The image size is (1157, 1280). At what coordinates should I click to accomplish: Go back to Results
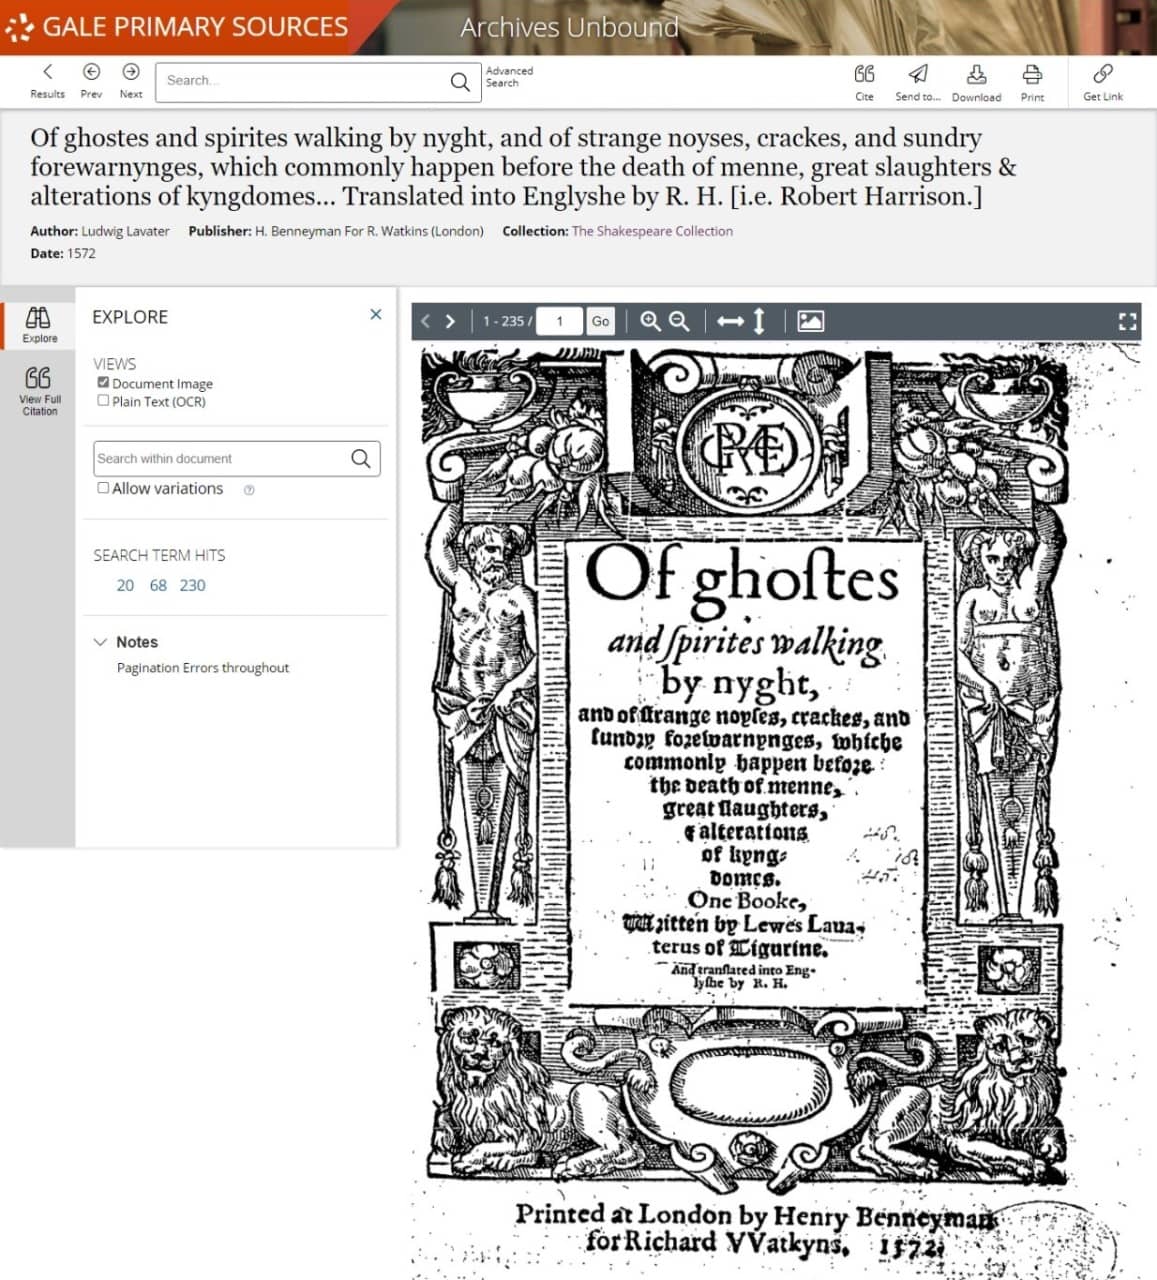point(47,81)
